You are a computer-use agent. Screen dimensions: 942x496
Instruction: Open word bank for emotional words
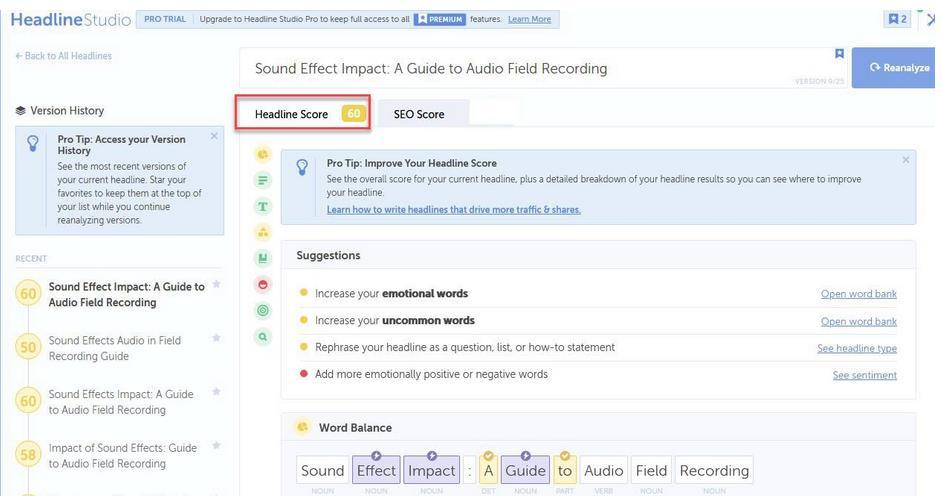click(x=858, y=294)
